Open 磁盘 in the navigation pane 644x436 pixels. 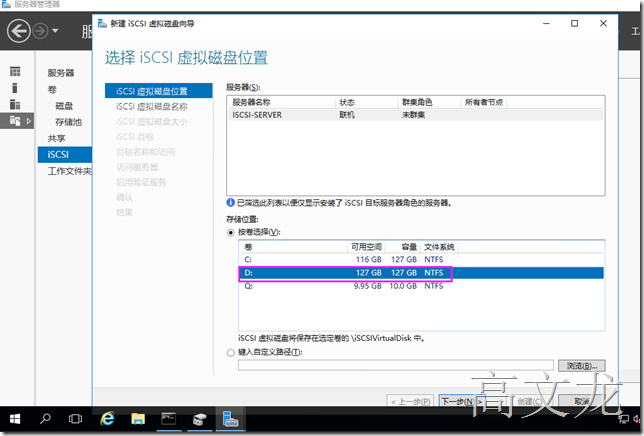(x=64, y=106)
